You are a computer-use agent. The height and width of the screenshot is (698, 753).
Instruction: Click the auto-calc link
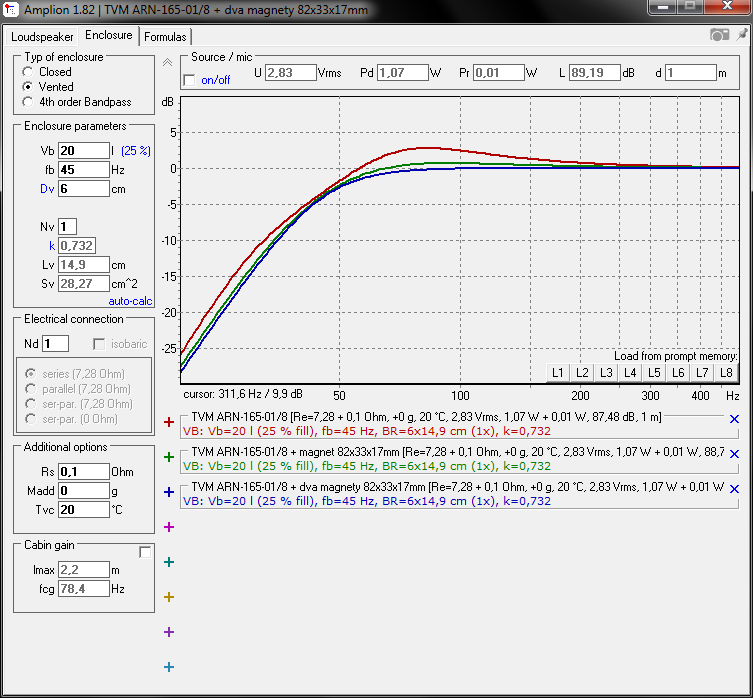coord(130,301)
